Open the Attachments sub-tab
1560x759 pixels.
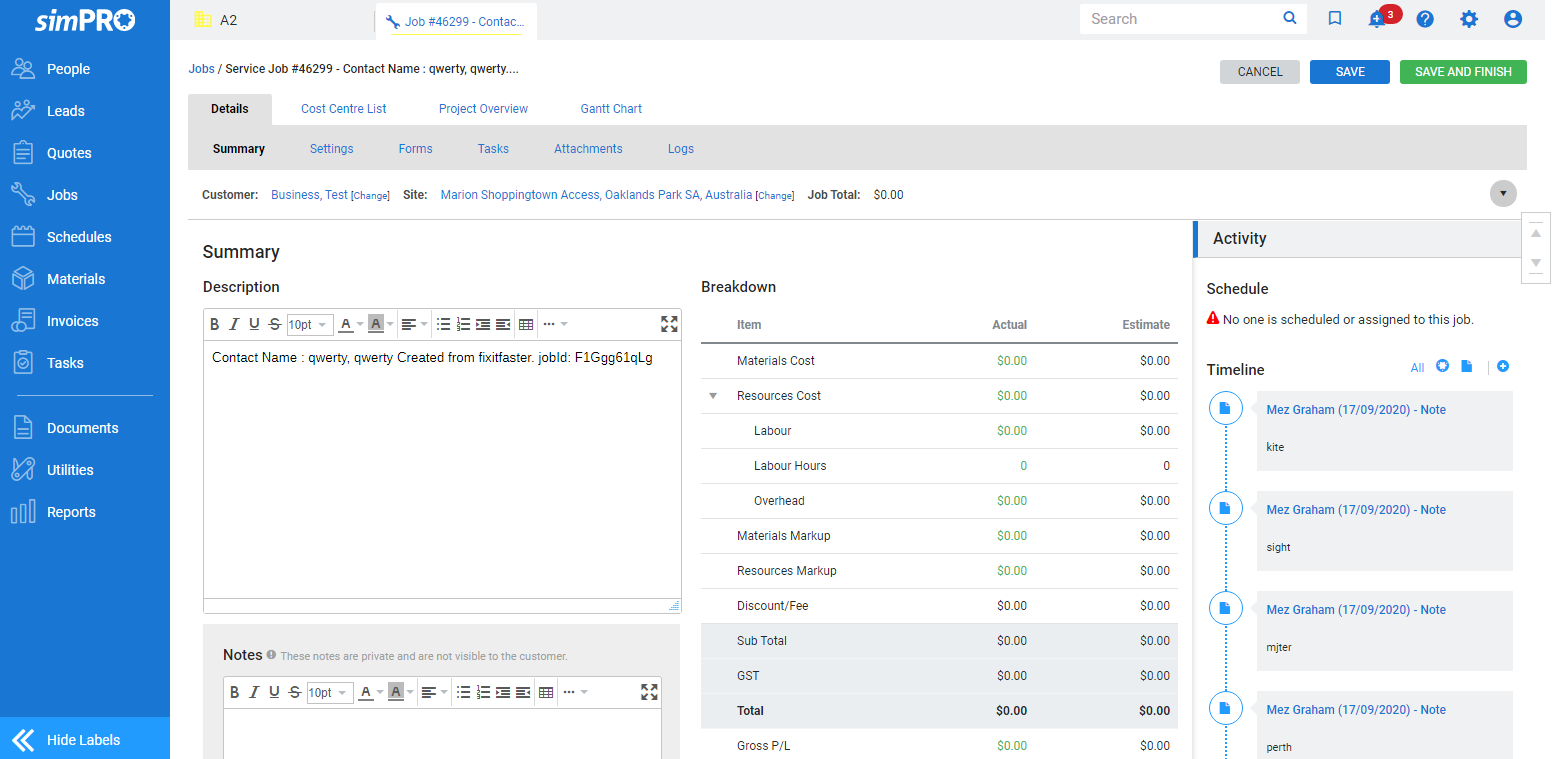click(x=588, y=149)
